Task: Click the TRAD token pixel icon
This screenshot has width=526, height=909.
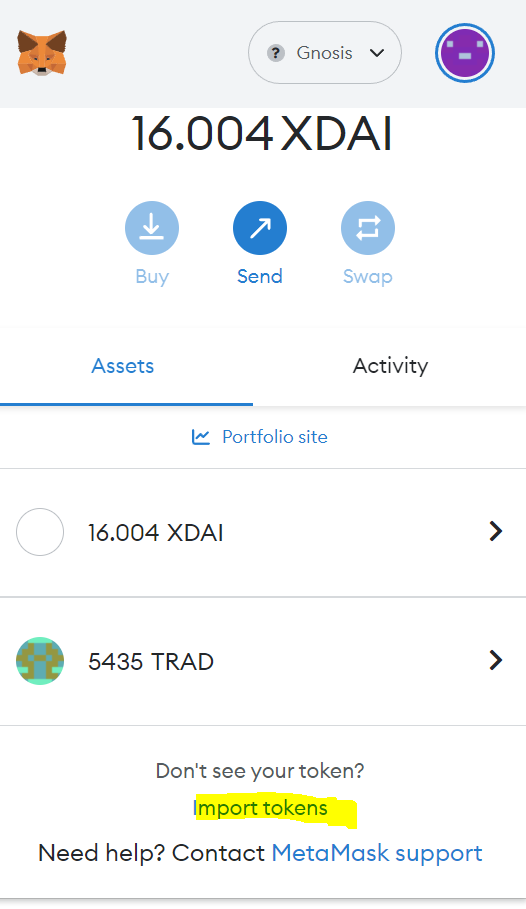Action: [40, 661]
